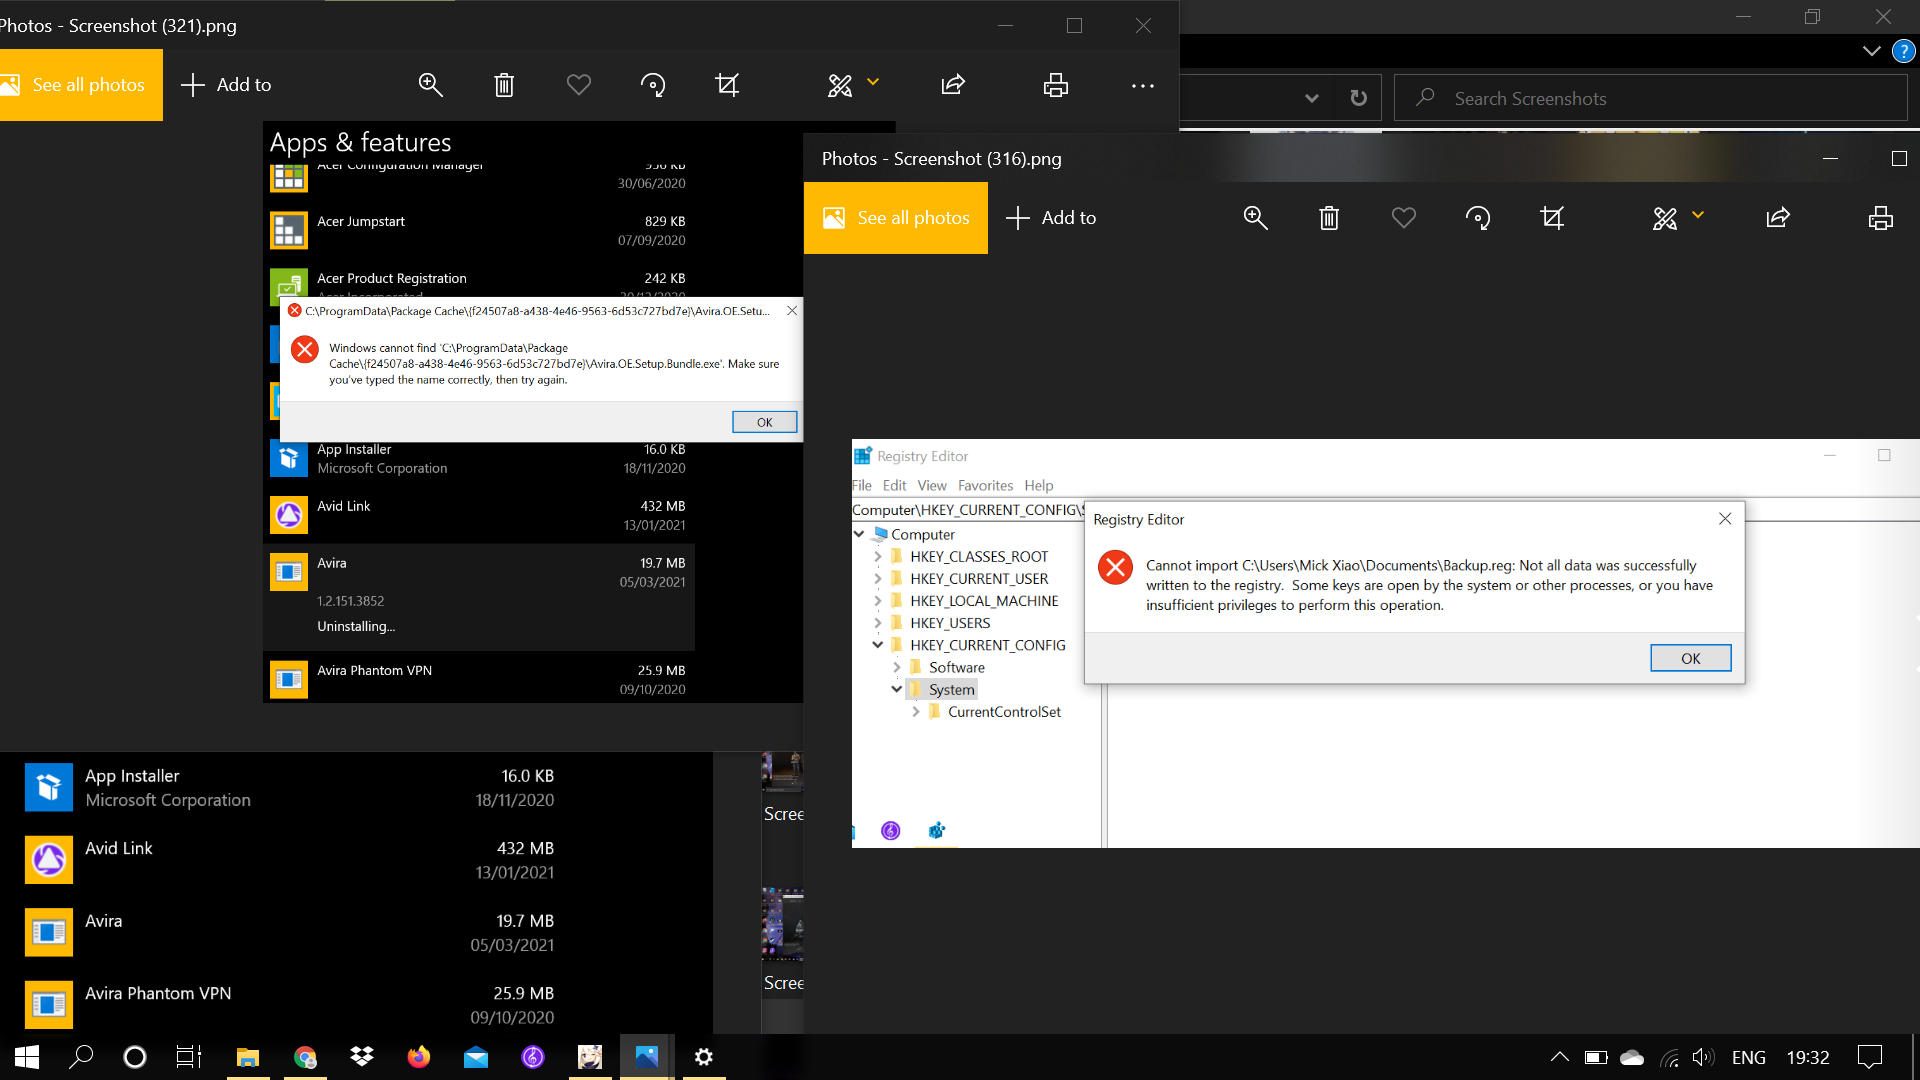Select the System key in registry tree
1920x1080 pixels.
tap(951, 689)
